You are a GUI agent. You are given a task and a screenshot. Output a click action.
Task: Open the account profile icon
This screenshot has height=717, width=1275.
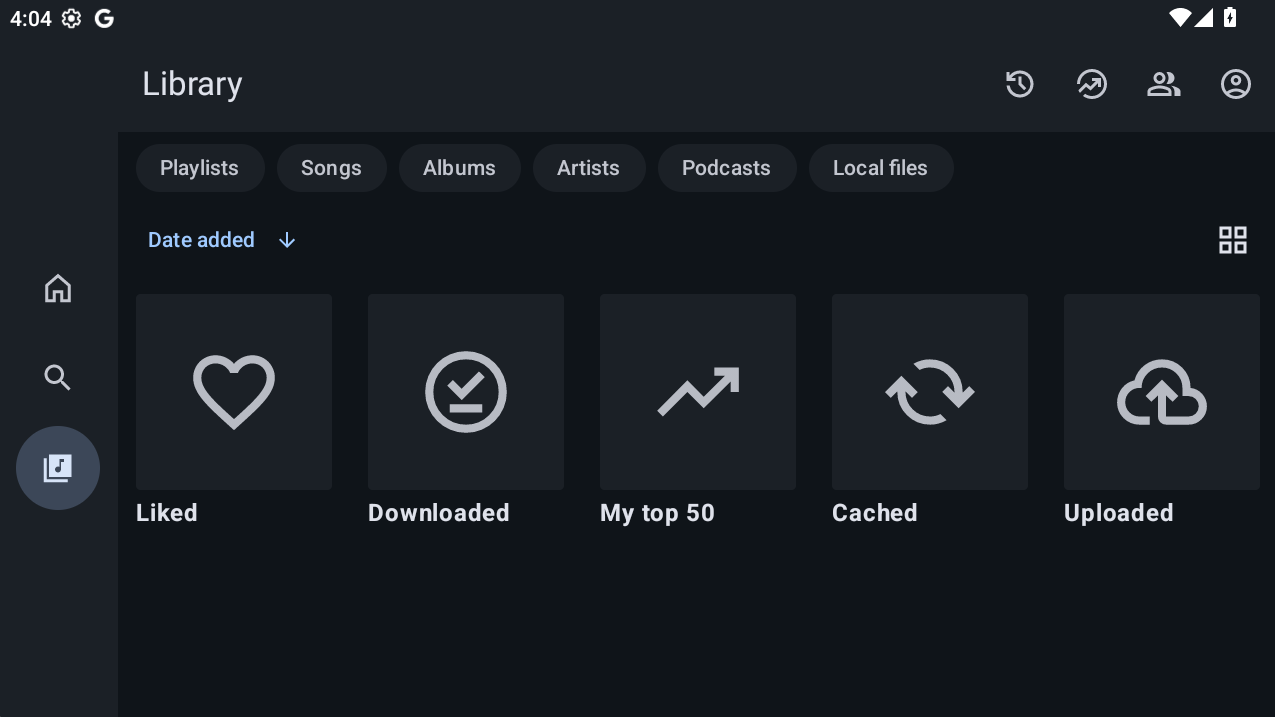[1235, 84]
